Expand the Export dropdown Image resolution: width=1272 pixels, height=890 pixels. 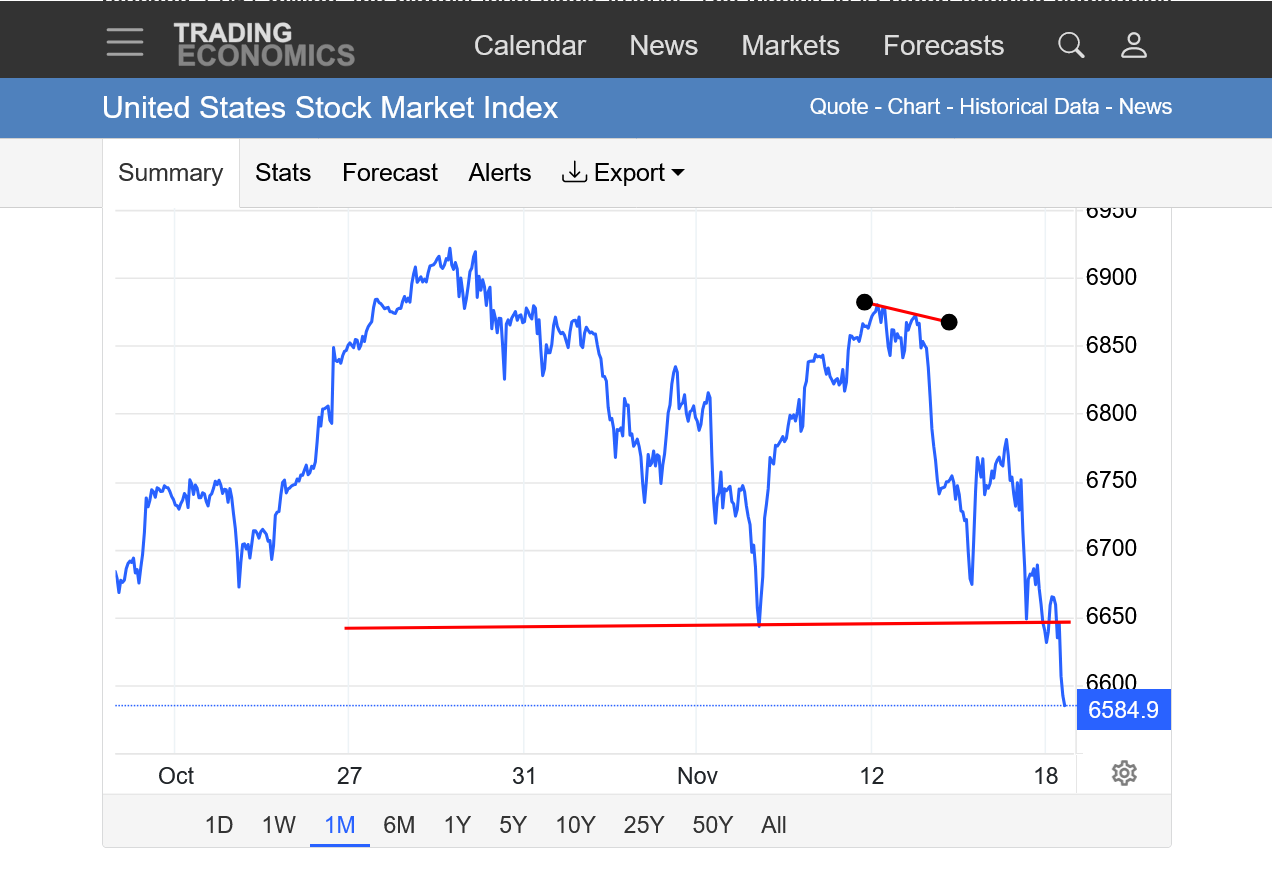[624, 173]
